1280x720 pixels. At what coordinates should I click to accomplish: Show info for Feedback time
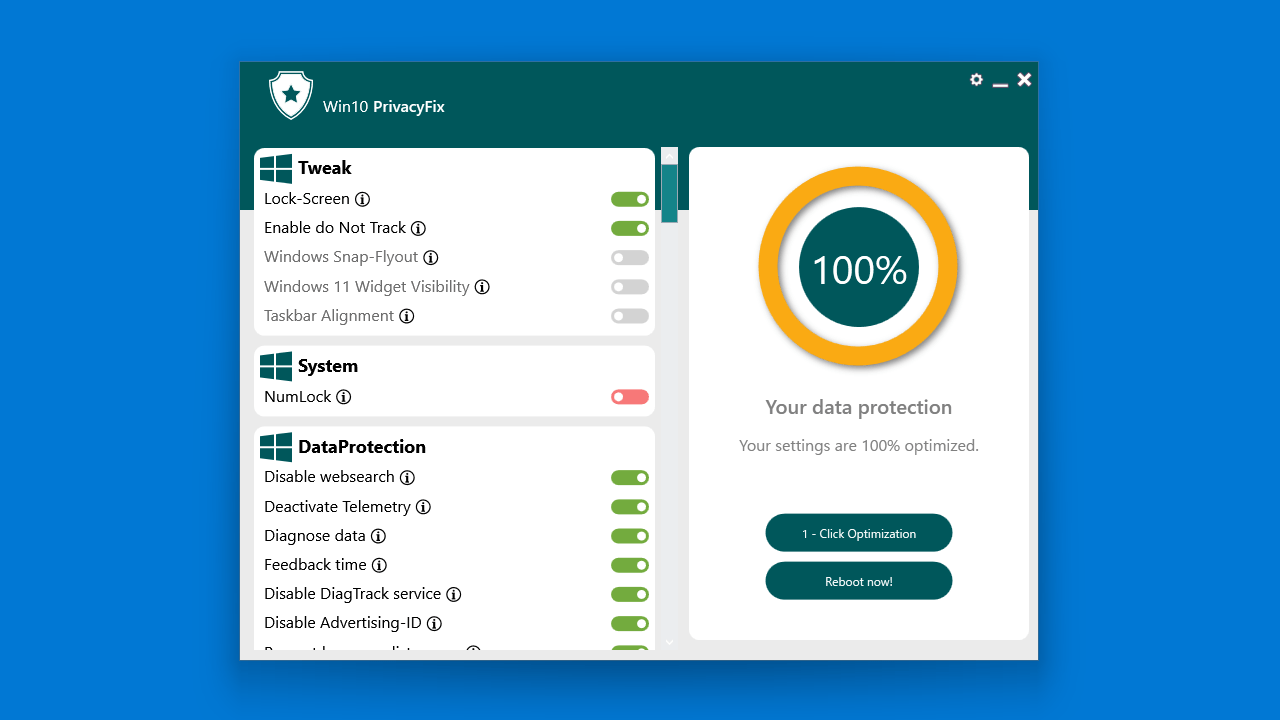(379, 565)
